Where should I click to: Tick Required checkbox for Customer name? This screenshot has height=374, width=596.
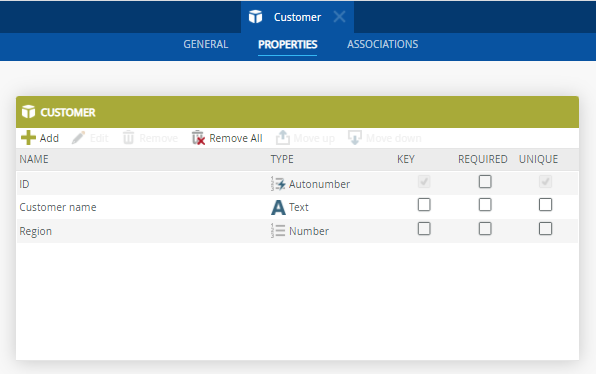(x=485, y=205)
